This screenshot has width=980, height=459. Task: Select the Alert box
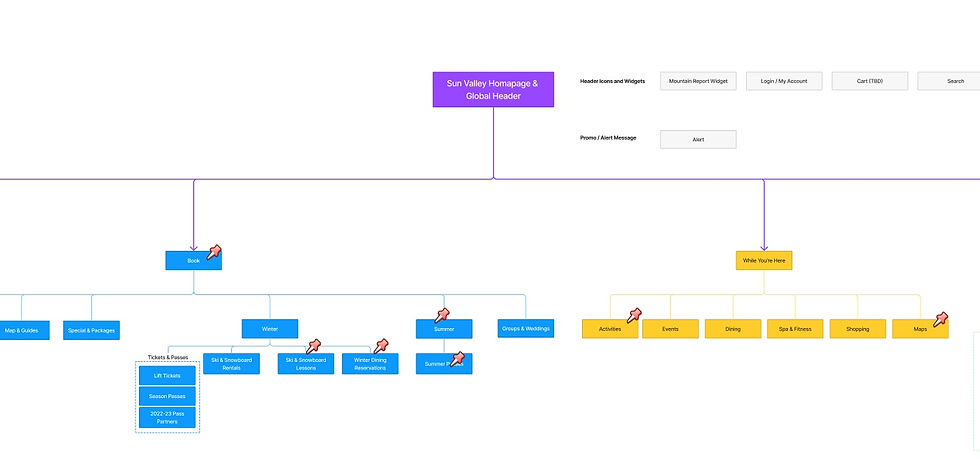click(698, 139)
